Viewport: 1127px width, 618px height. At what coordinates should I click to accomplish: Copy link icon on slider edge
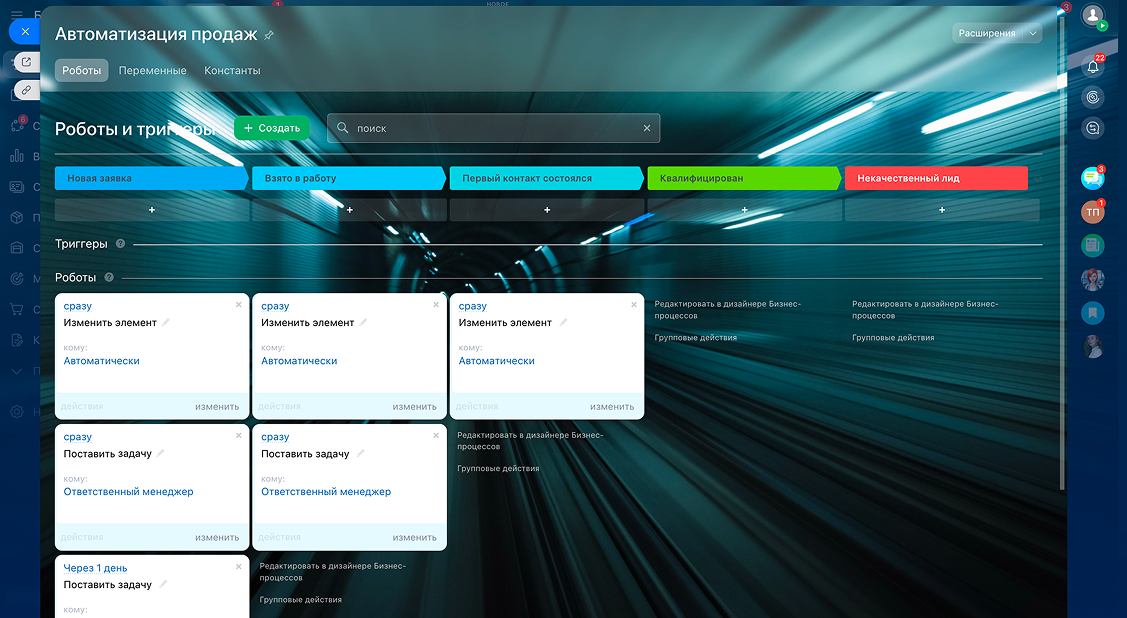pos(26,90)
